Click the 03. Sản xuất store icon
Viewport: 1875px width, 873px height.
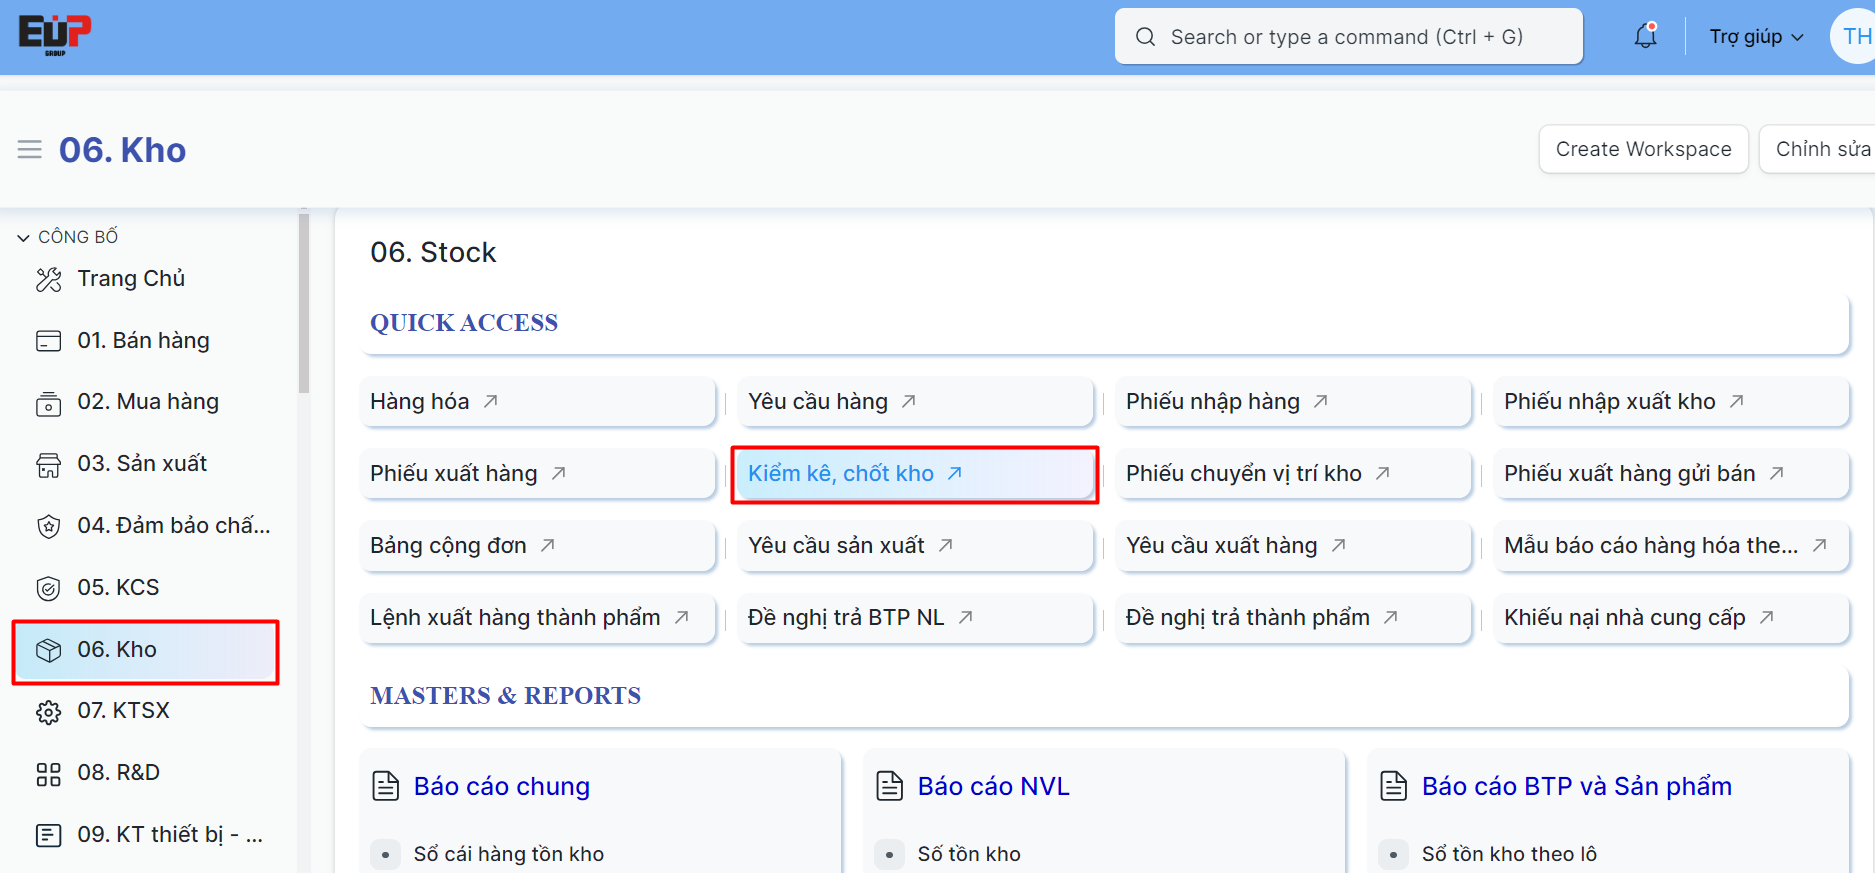(x=48, y=465)
